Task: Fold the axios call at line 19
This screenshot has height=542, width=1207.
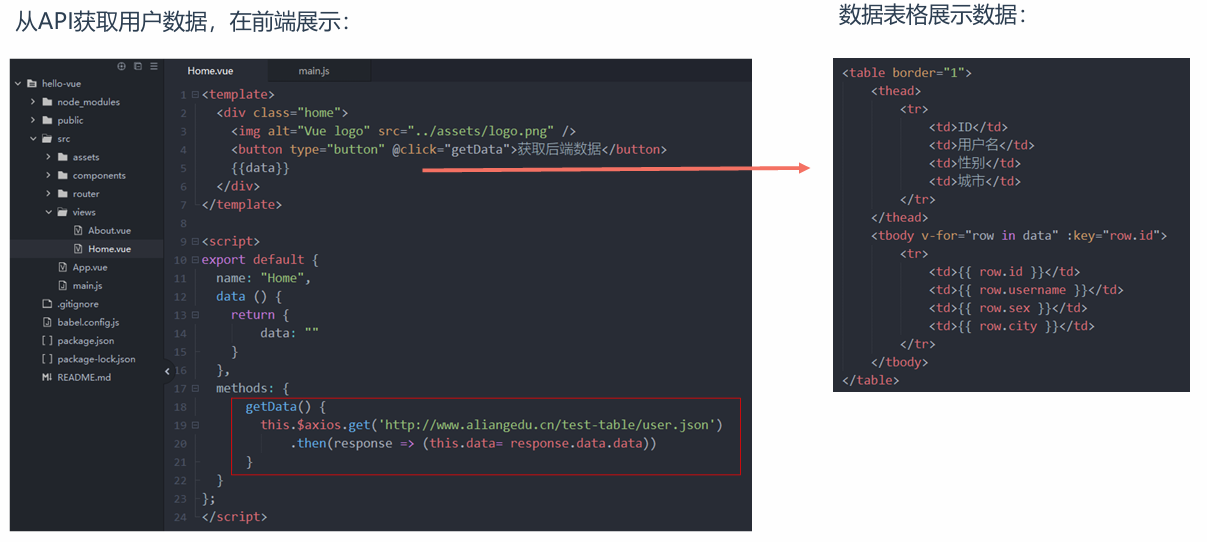Action: tap(195, 425)
